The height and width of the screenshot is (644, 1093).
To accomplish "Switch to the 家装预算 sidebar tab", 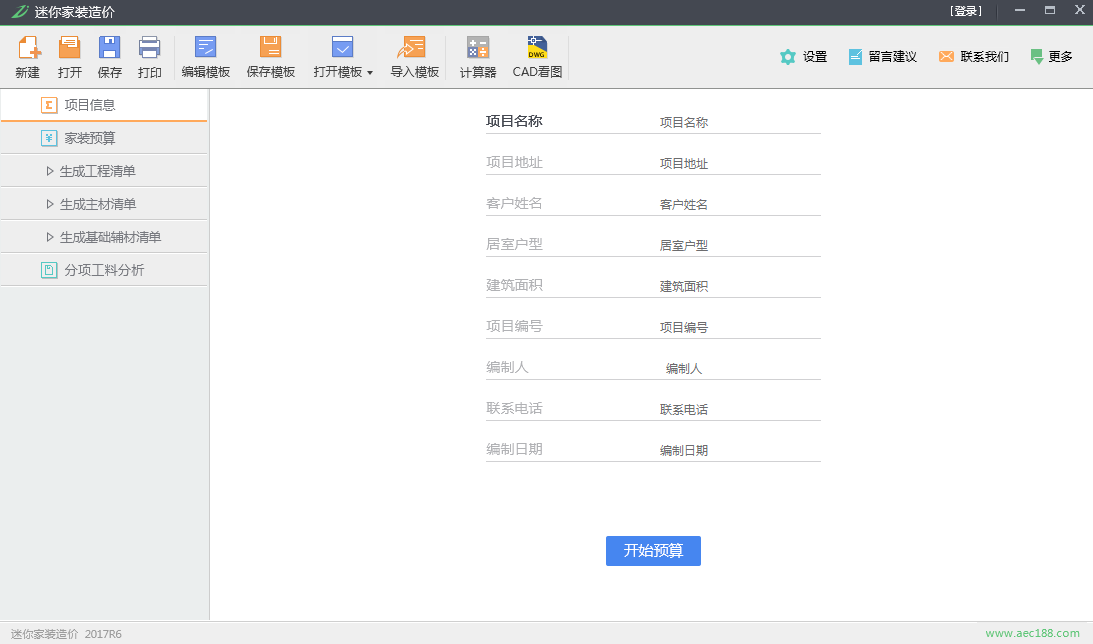I will pos(90,138).
